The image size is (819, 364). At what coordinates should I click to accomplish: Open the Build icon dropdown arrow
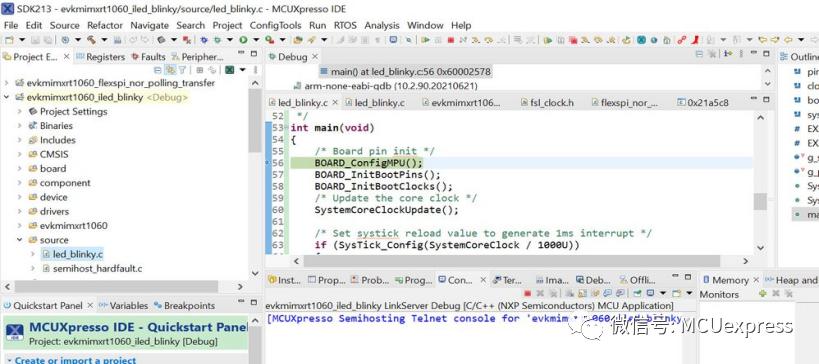point(104,40)
